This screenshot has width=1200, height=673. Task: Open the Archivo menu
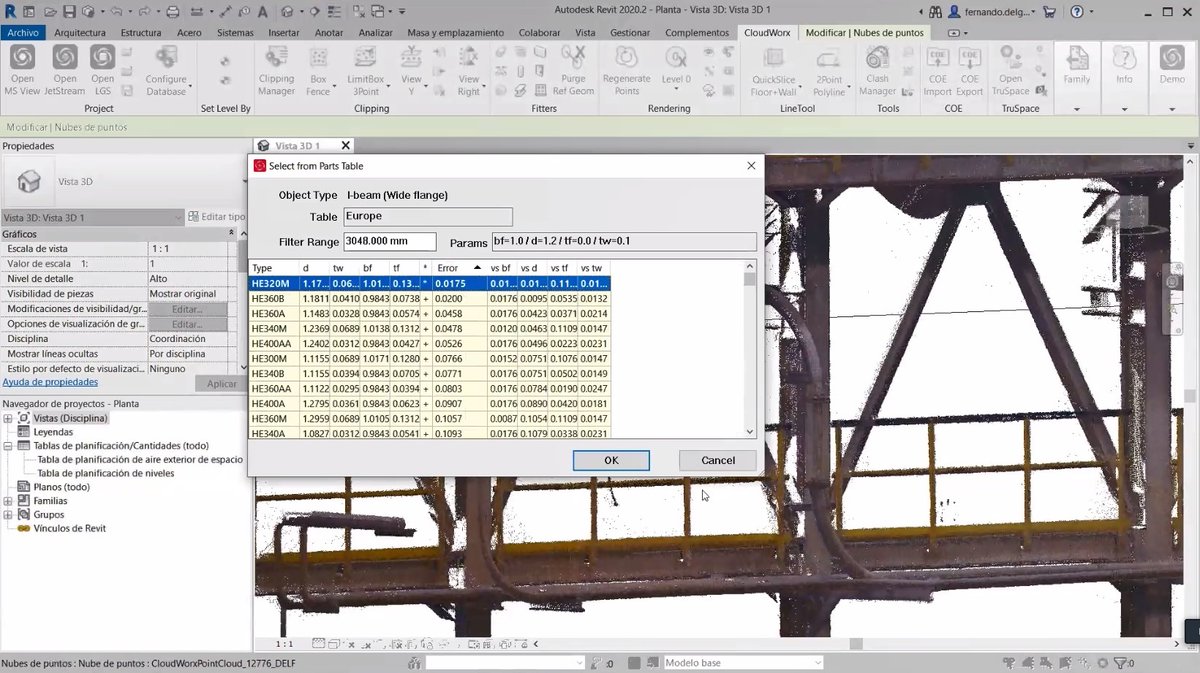(x=22, y=32)
